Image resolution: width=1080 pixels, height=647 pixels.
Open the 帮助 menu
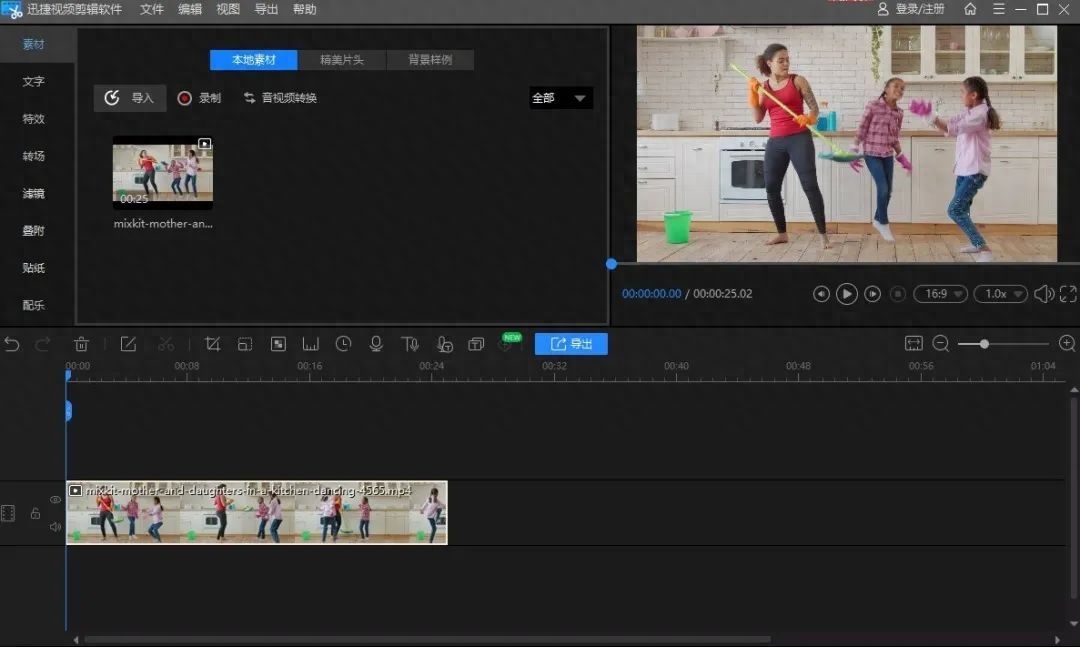point(304,9)
